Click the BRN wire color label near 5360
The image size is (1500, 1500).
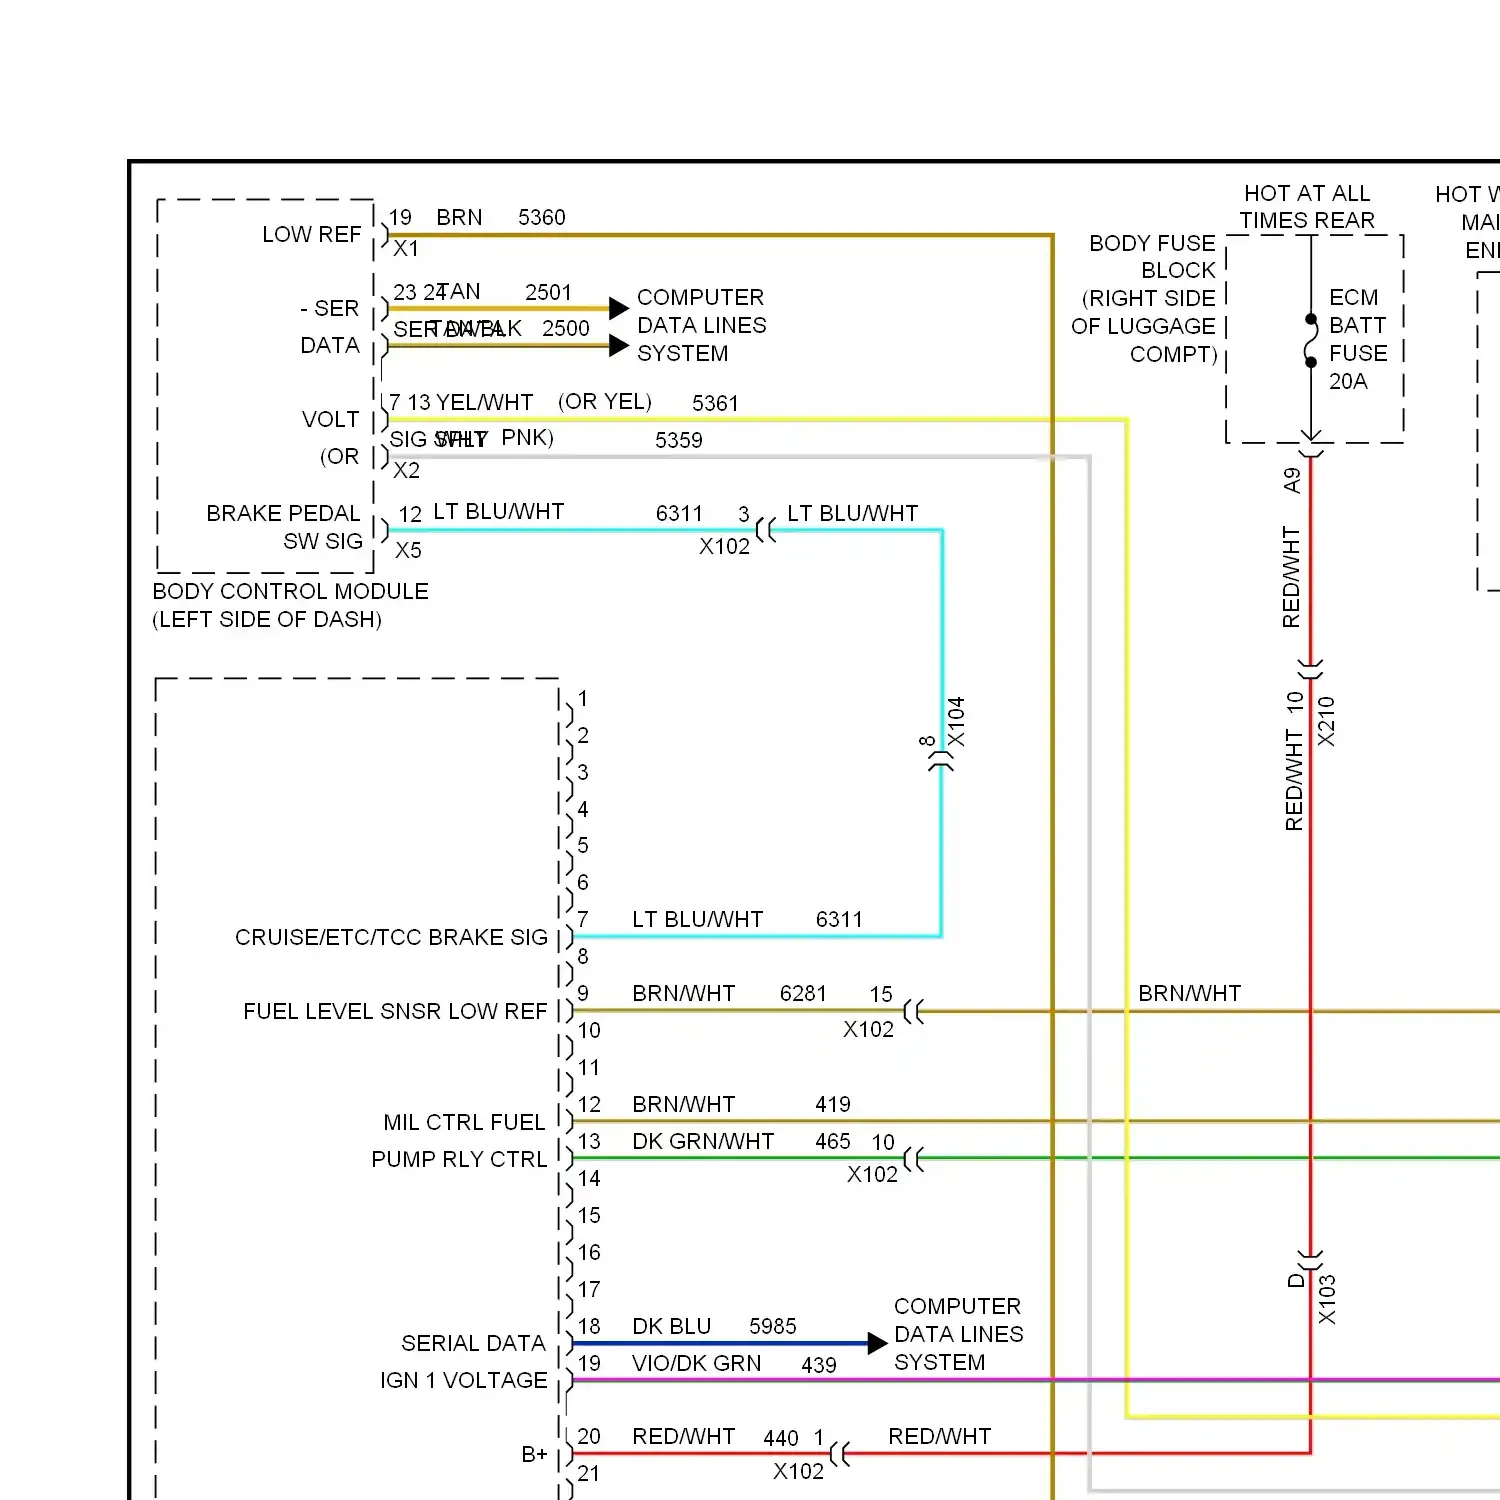(x=459, y=217)
